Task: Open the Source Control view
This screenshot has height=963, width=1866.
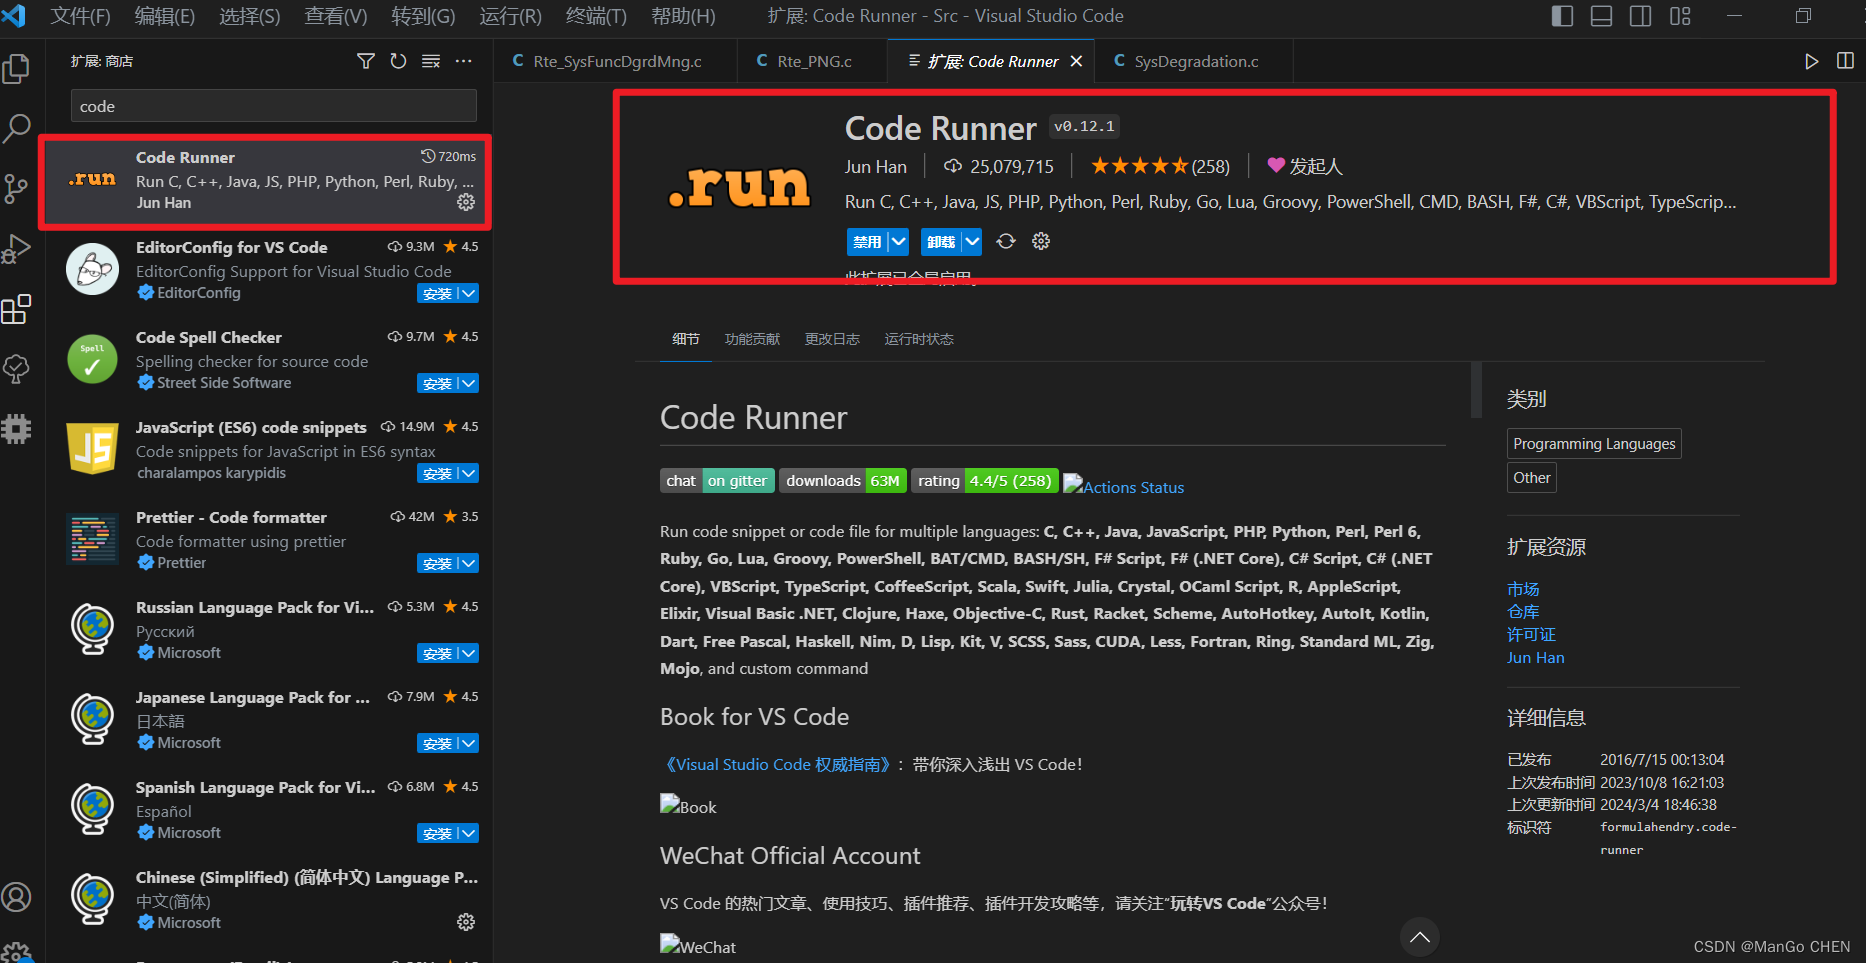Action: coord(17,189)
